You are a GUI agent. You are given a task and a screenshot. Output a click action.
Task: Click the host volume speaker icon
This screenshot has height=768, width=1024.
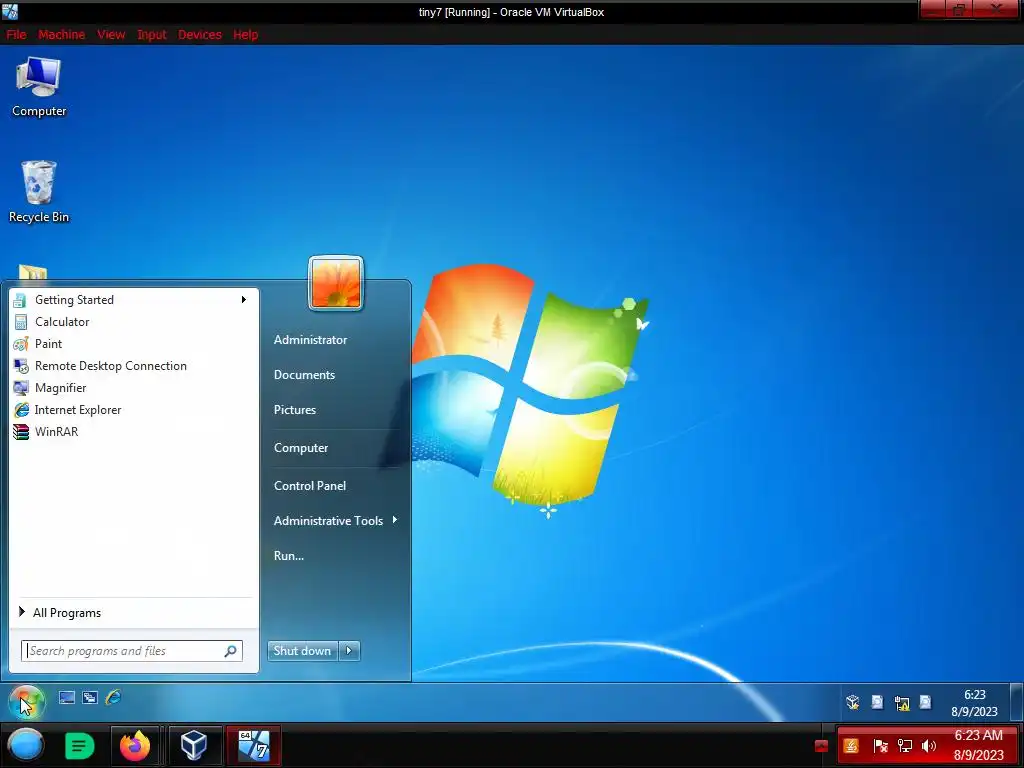click(929, 746)
